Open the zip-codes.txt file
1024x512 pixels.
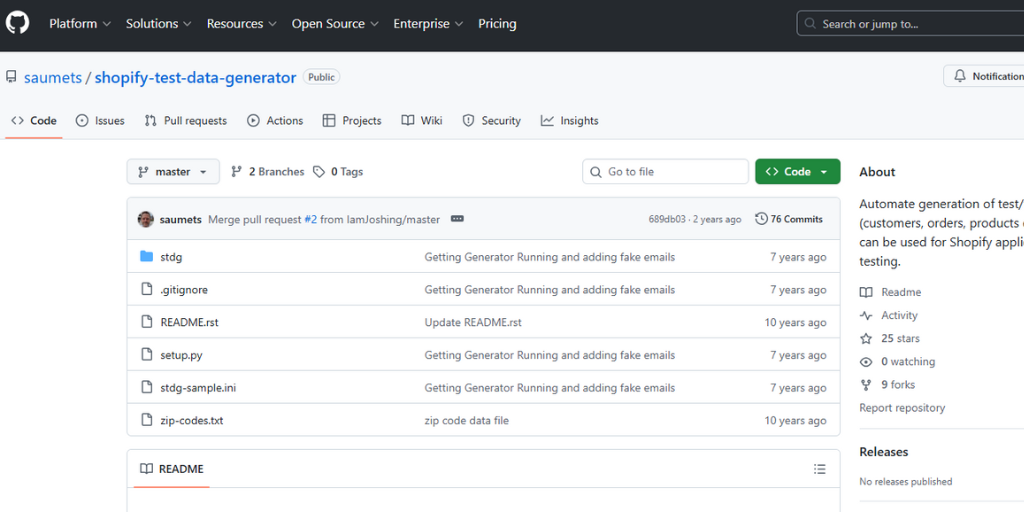pos(192,421)
